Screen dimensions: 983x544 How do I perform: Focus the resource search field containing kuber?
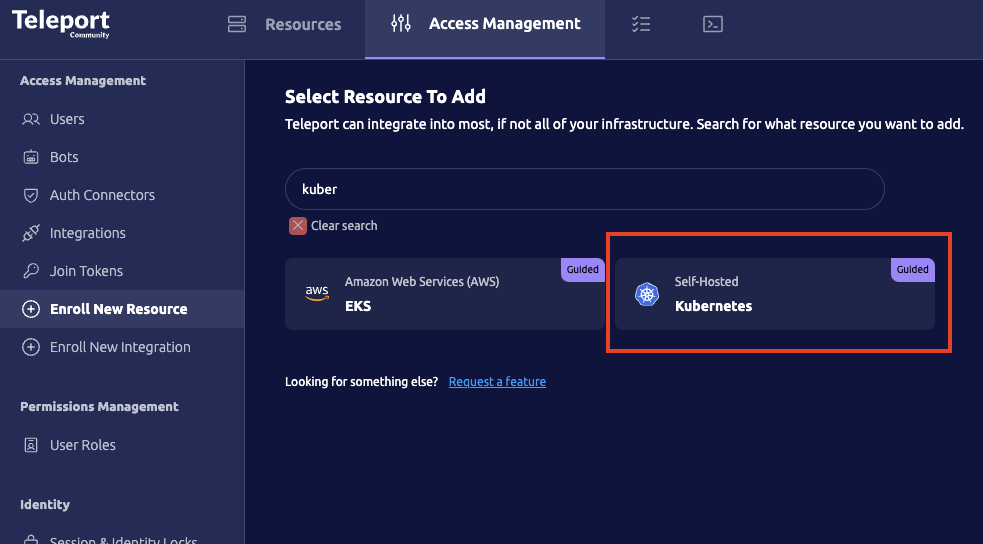(584, 189)
